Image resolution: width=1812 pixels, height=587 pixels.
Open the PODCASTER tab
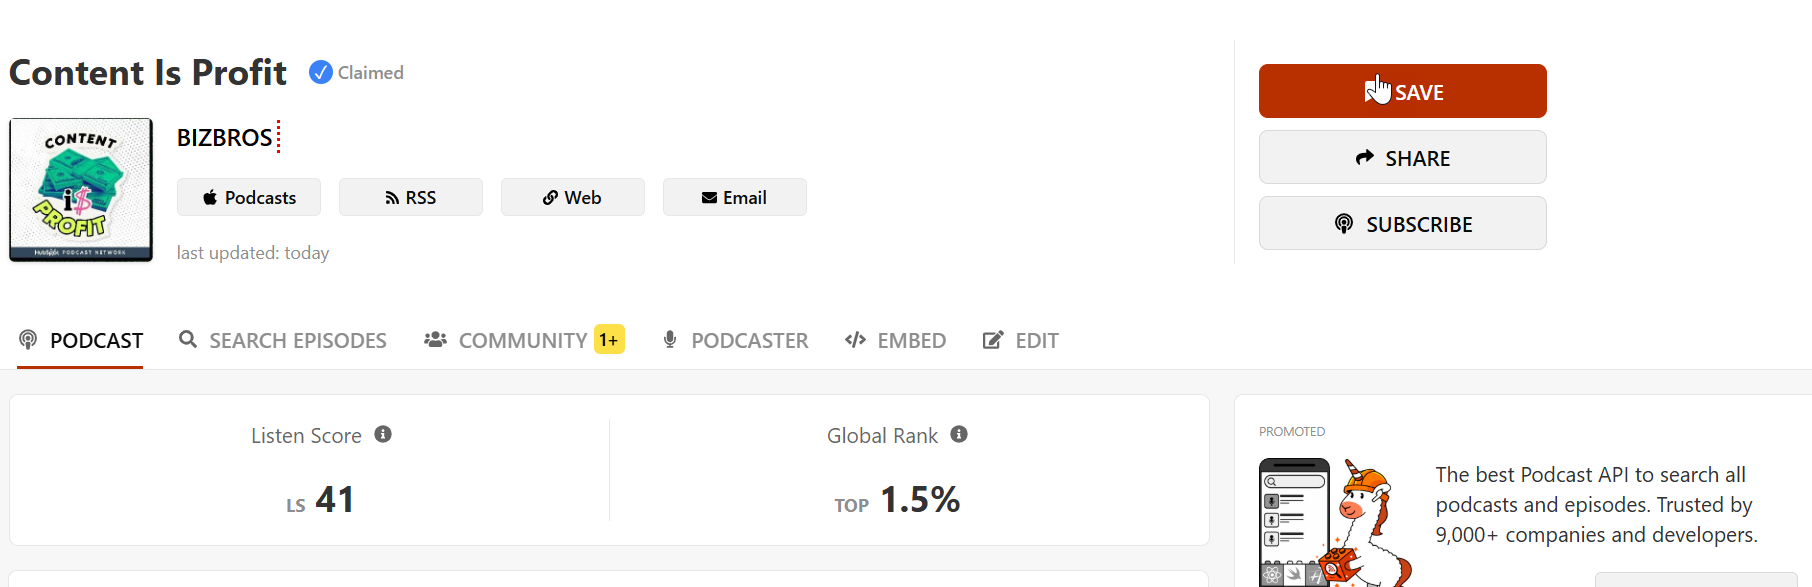pyautogui.click(x=735, y=341)
